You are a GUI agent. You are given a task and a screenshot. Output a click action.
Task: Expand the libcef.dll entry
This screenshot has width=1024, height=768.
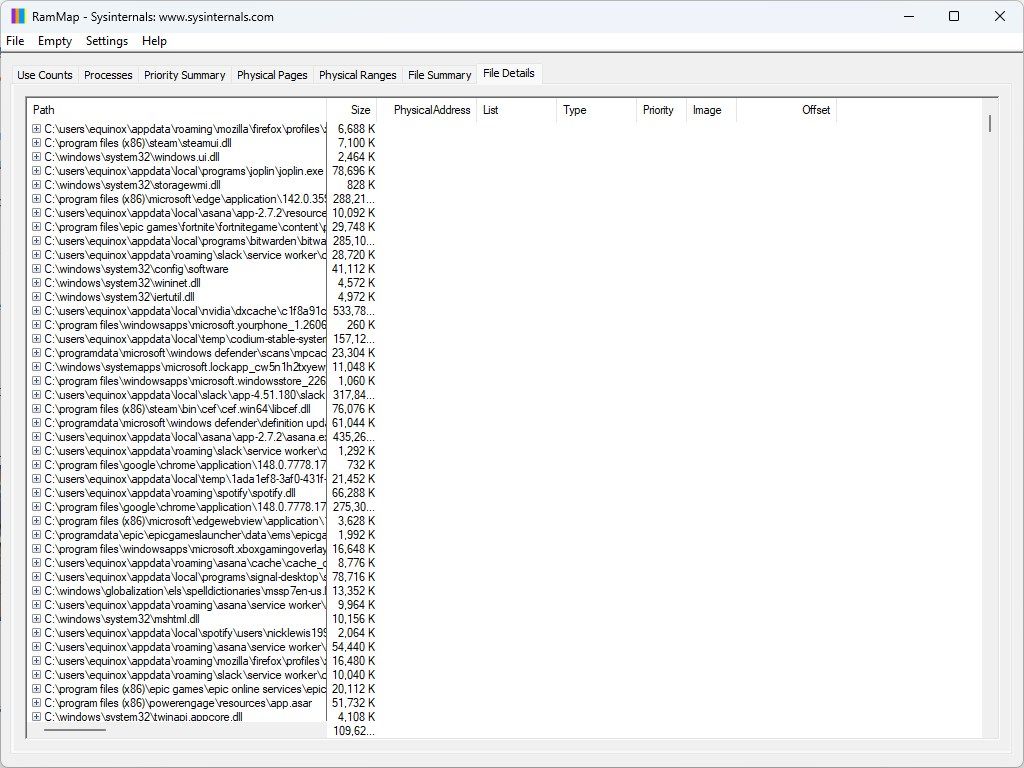coord(37,409)
